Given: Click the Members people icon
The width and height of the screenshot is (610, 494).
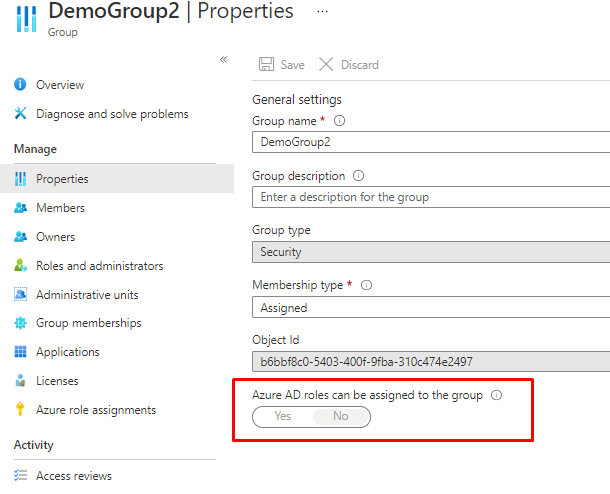Looking at the screenshot, I should tap(20, 208).
